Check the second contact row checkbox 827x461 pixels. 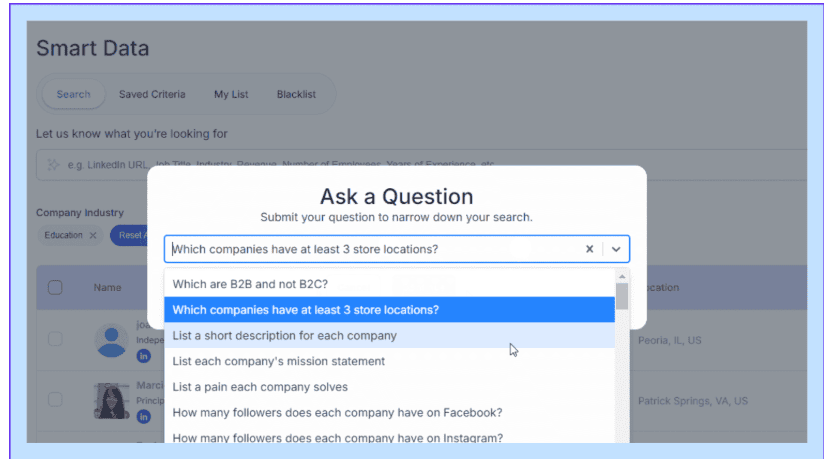[x=55, y=399]
